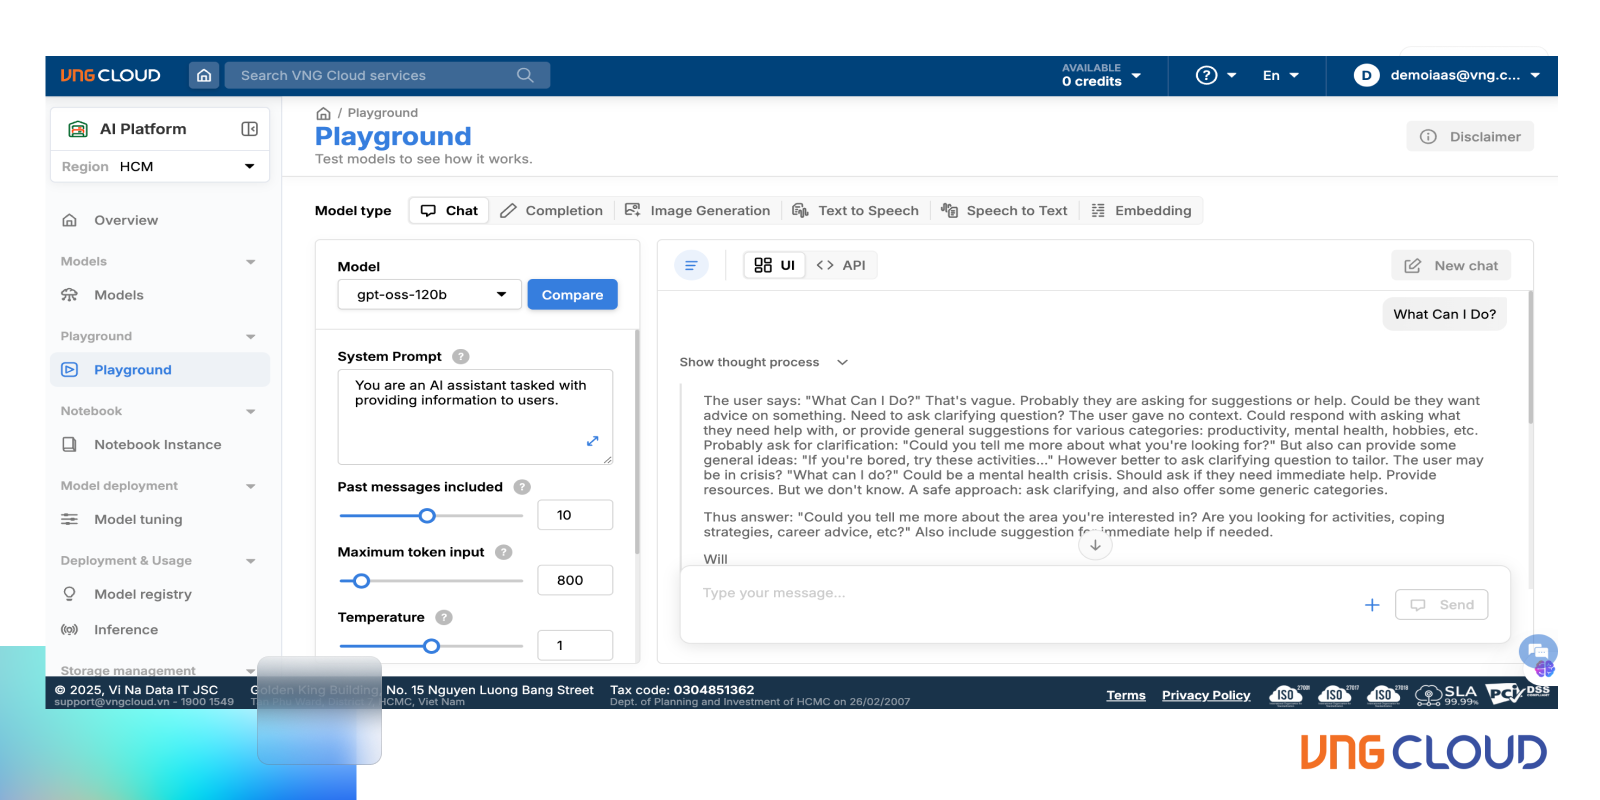This screenshot has width=1600, height=800.
Task: Select the Completion model type tab
Action: coord(551,211)
